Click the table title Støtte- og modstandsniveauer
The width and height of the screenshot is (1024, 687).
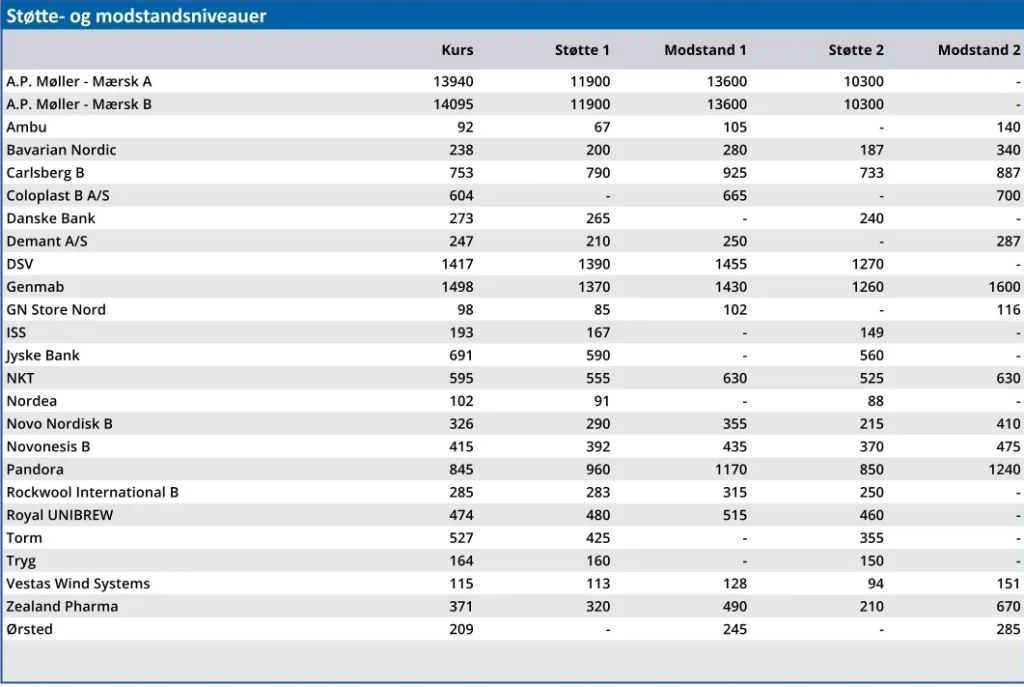(x=136, y=16)
